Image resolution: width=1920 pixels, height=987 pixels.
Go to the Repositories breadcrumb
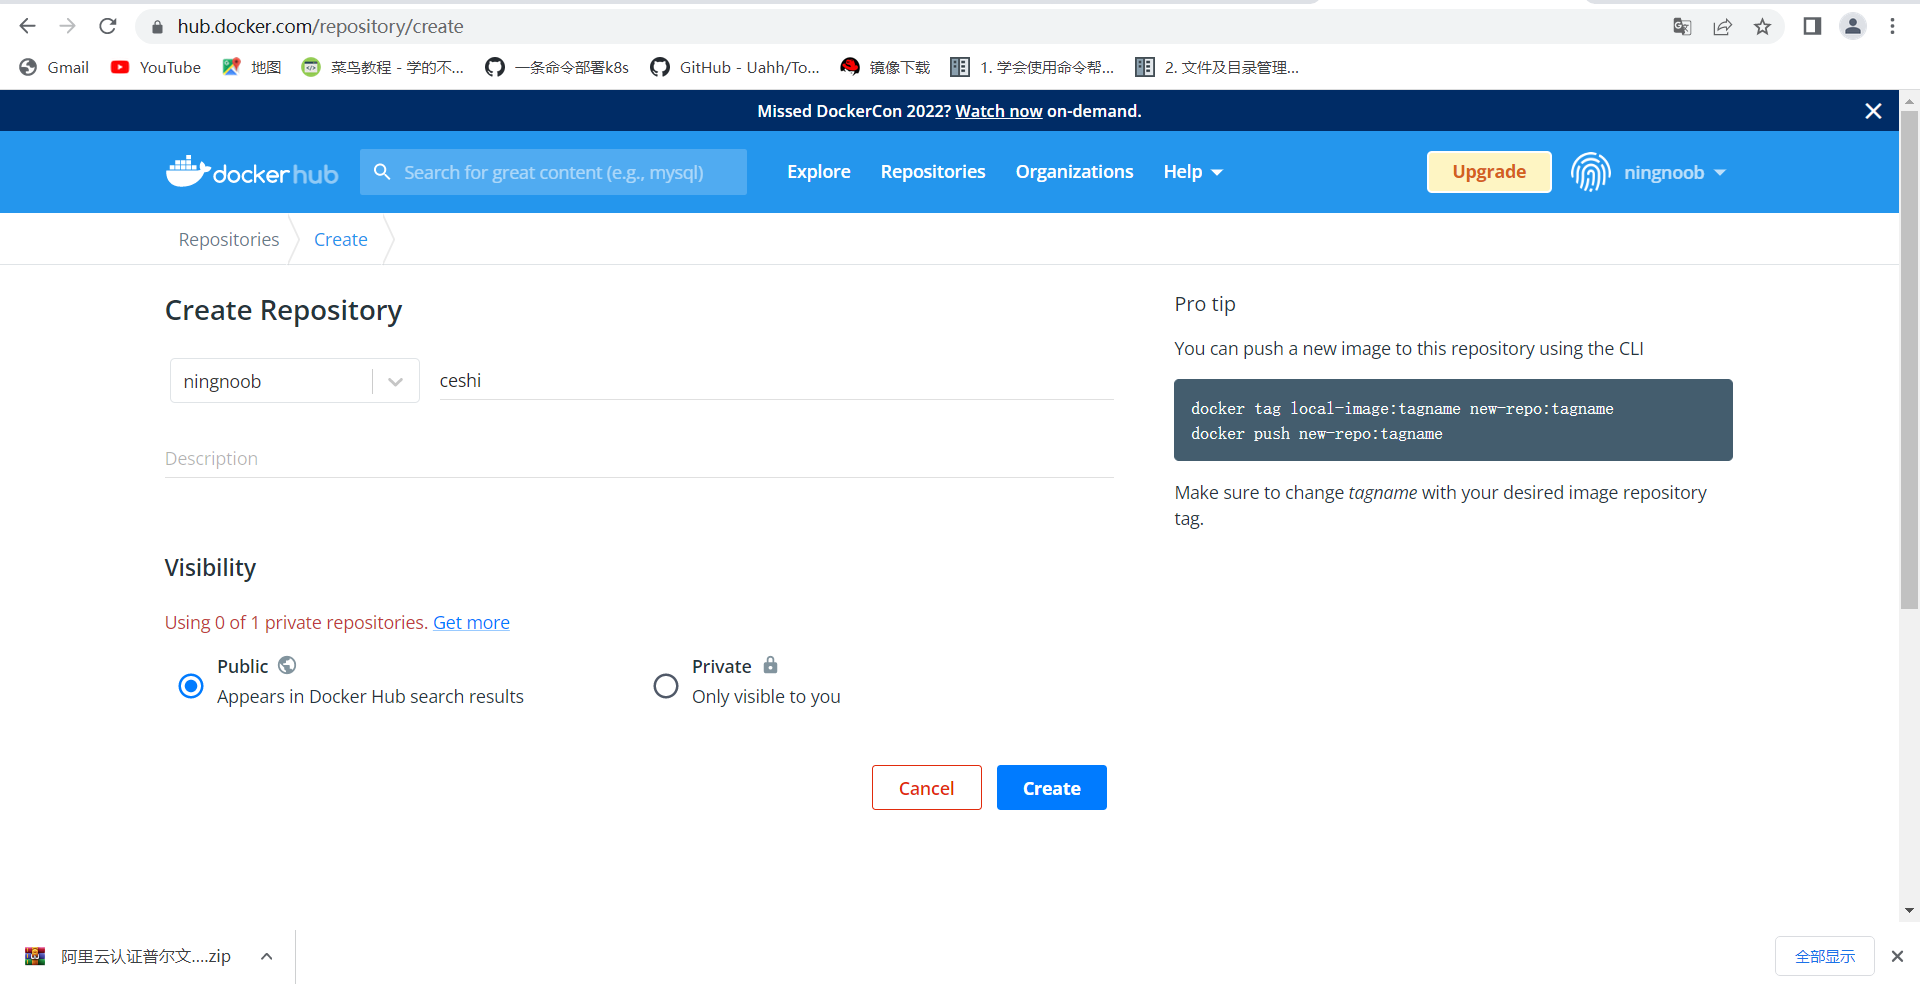229,240
